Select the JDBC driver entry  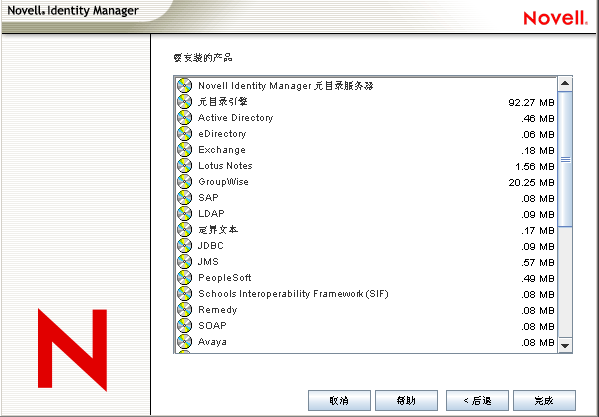point(366,246)
